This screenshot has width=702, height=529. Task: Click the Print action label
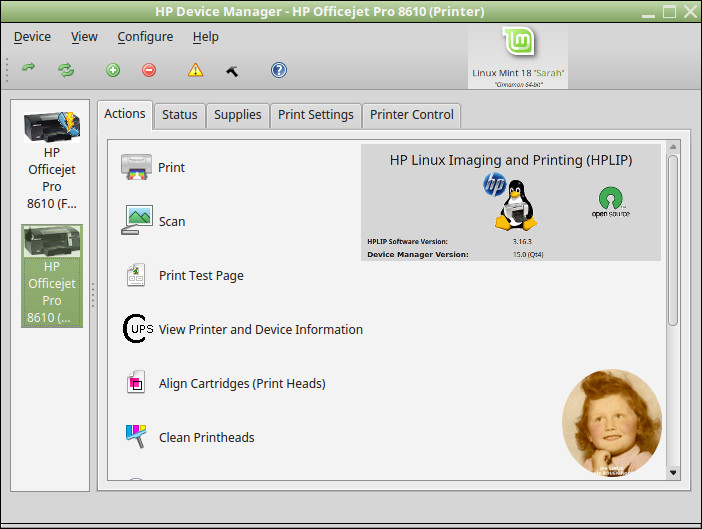click(171, 168)
